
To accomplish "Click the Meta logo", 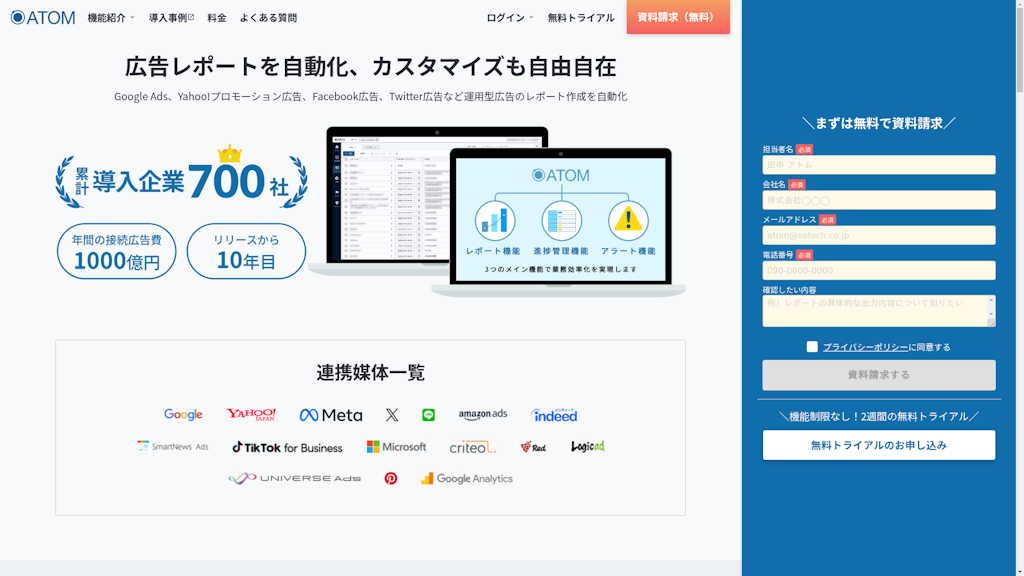I will point(331,415).
